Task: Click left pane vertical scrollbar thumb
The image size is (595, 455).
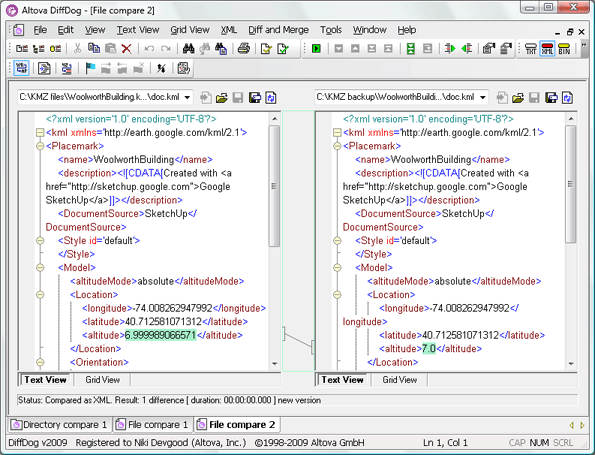Action: 274,186
